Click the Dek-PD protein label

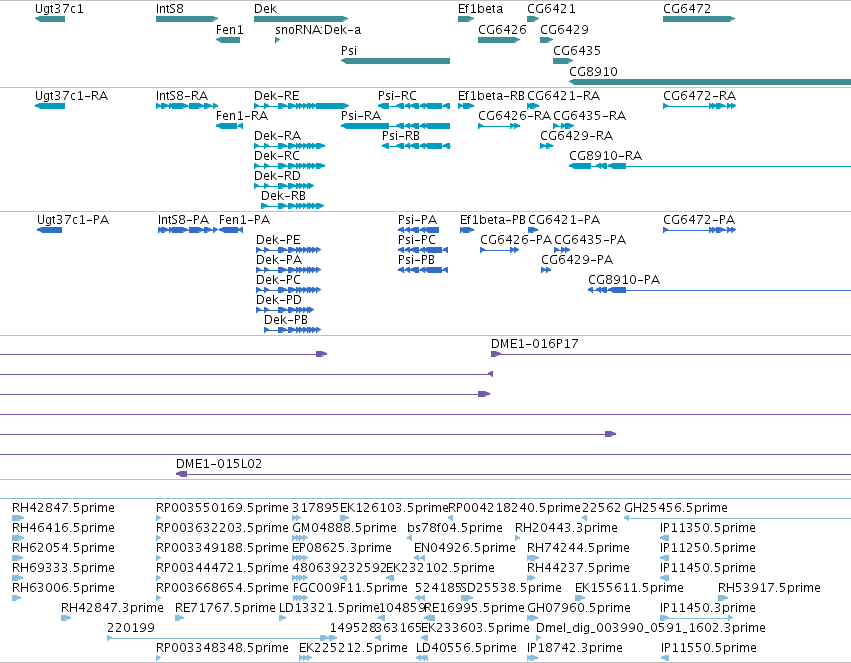(278, 301)
